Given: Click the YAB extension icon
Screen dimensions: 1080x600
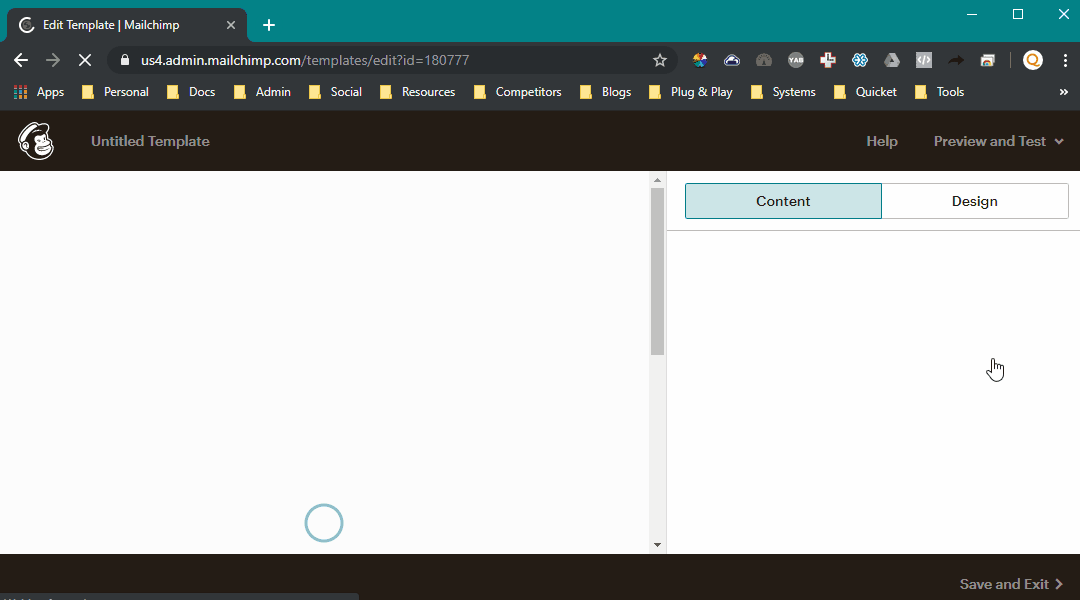Looking at the screenshot, I should [x=796, y=61].
